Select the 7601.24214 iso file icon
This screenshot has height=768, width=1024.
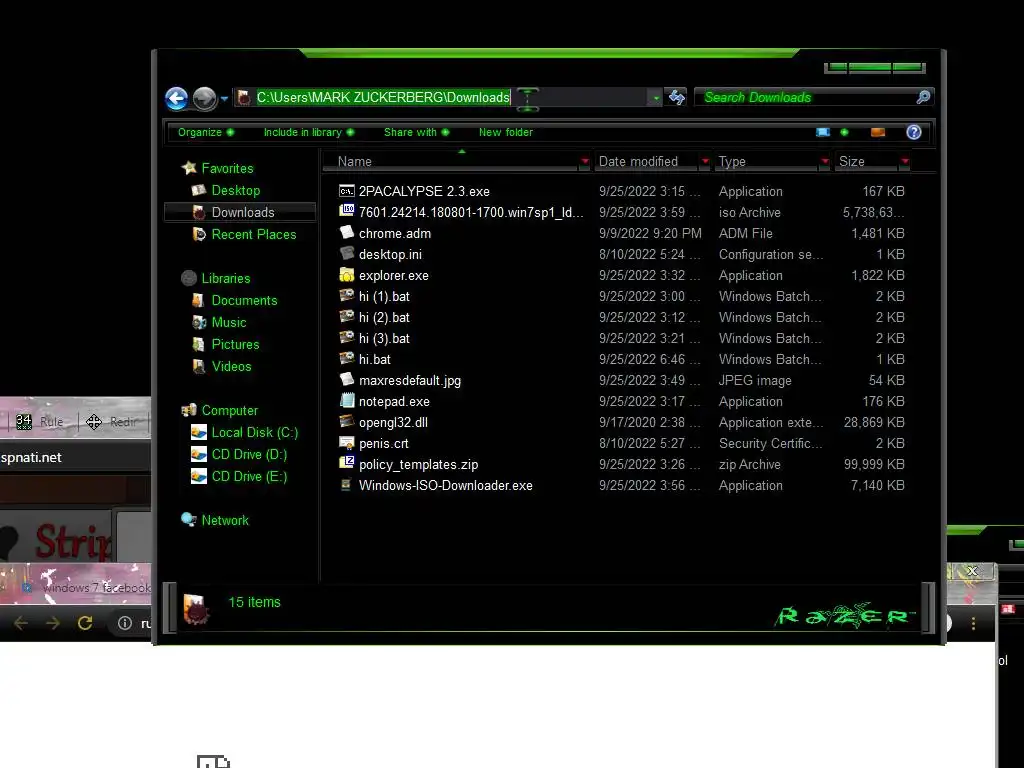(x=347, y=211)
